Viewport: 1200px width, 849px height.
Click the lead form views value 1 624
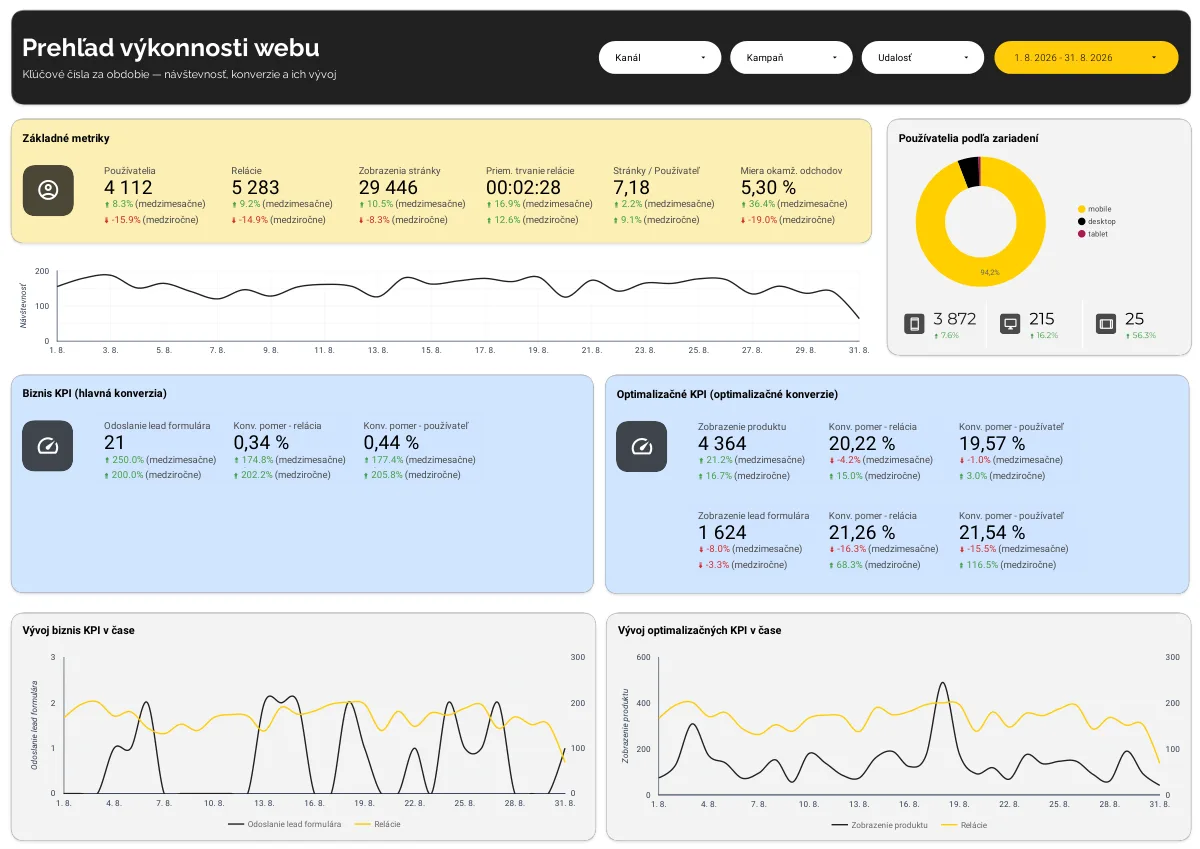[x=722, y=532]
